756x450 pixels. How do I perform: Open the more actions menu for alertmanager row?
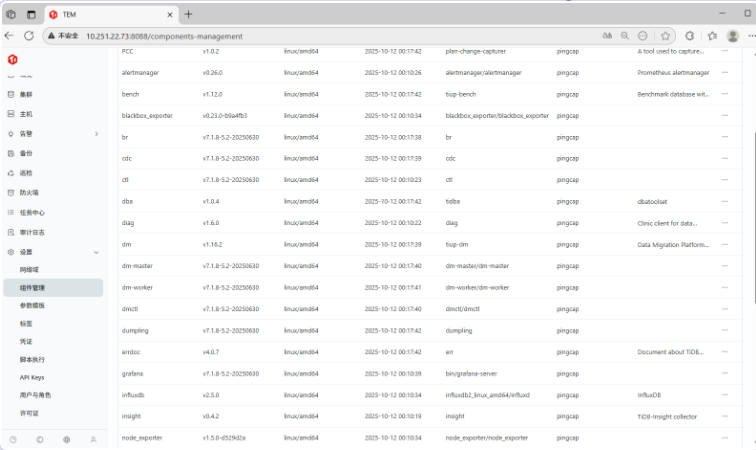coord(725,72)
